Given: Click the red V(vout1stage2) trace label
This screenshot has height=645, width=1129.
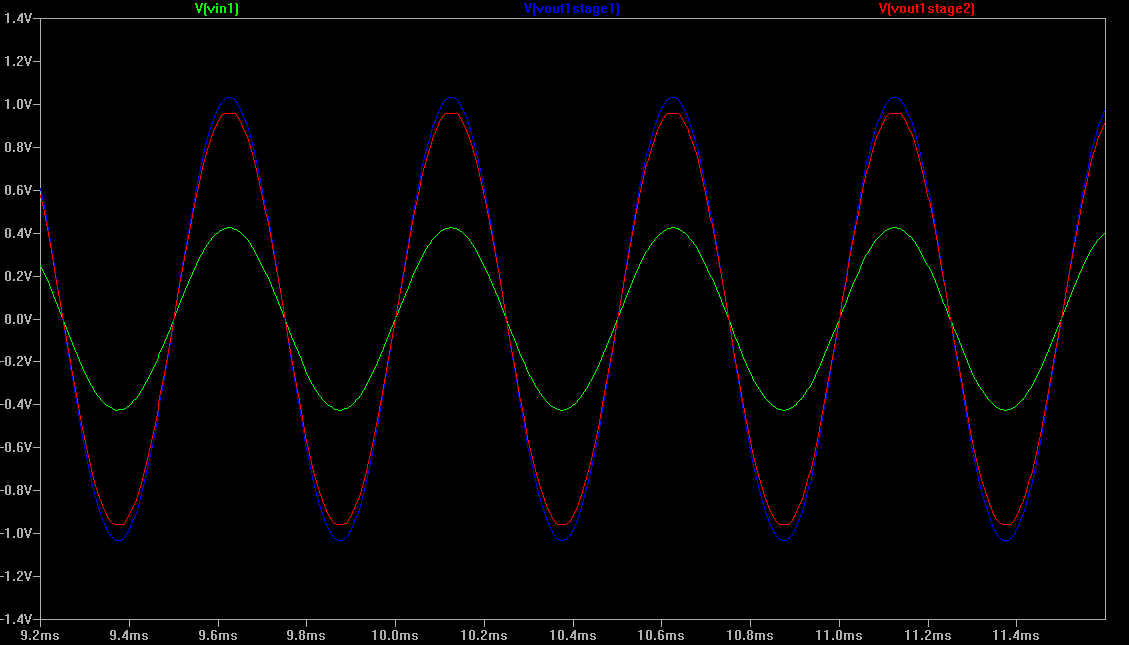Looking at the screenshot, I should [x=927, y=9].
